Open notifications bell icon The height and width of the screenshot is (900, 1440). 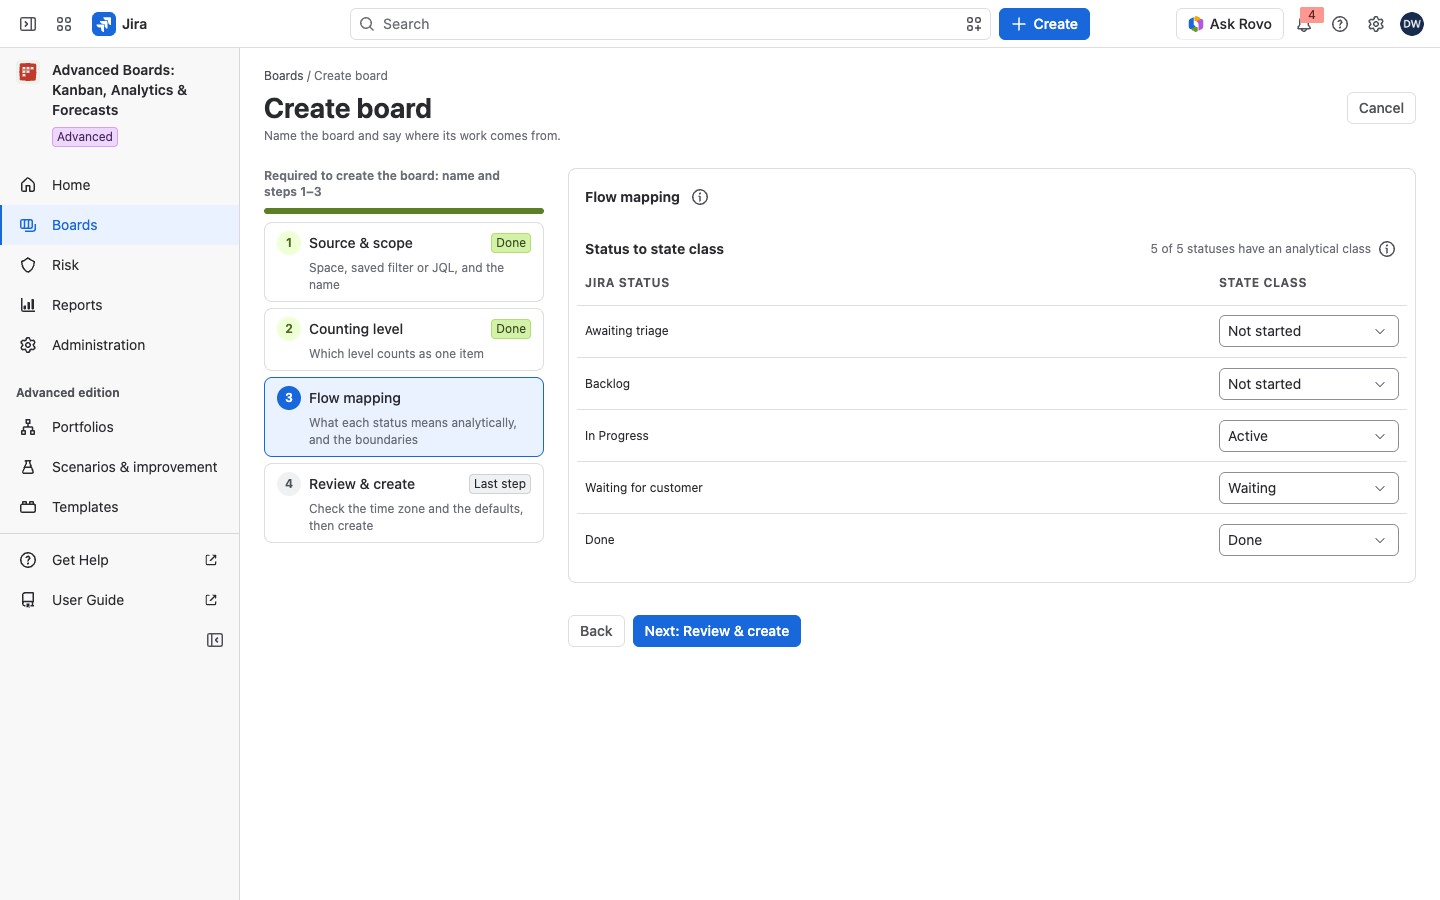tap(1304, 24)
